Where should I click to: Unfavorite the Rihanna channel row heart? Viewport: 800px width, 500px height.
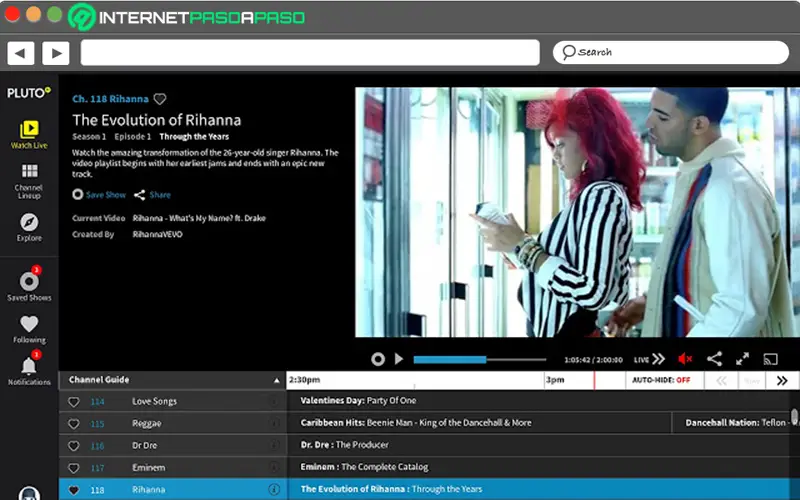(73, 490)
